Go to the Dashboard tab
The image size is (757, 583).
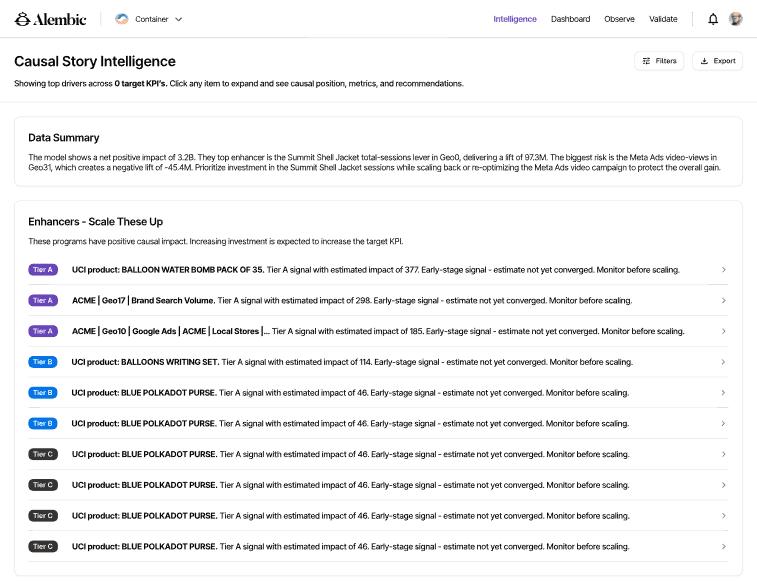pyautogui.click(x=570, y=19)
